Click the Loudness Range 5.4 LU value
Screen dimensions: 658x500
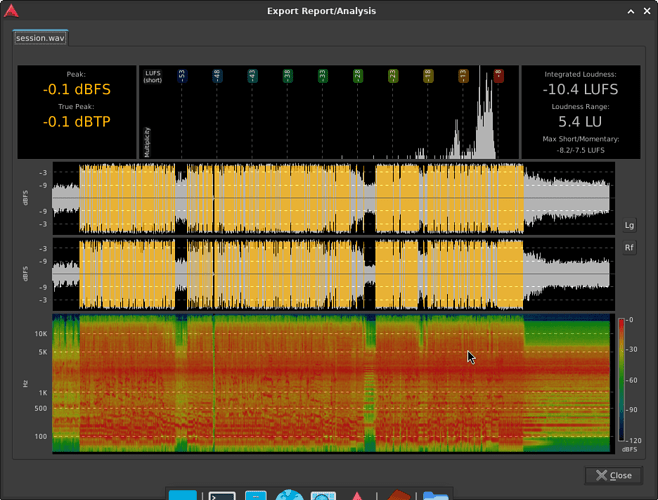coord(581,122)
